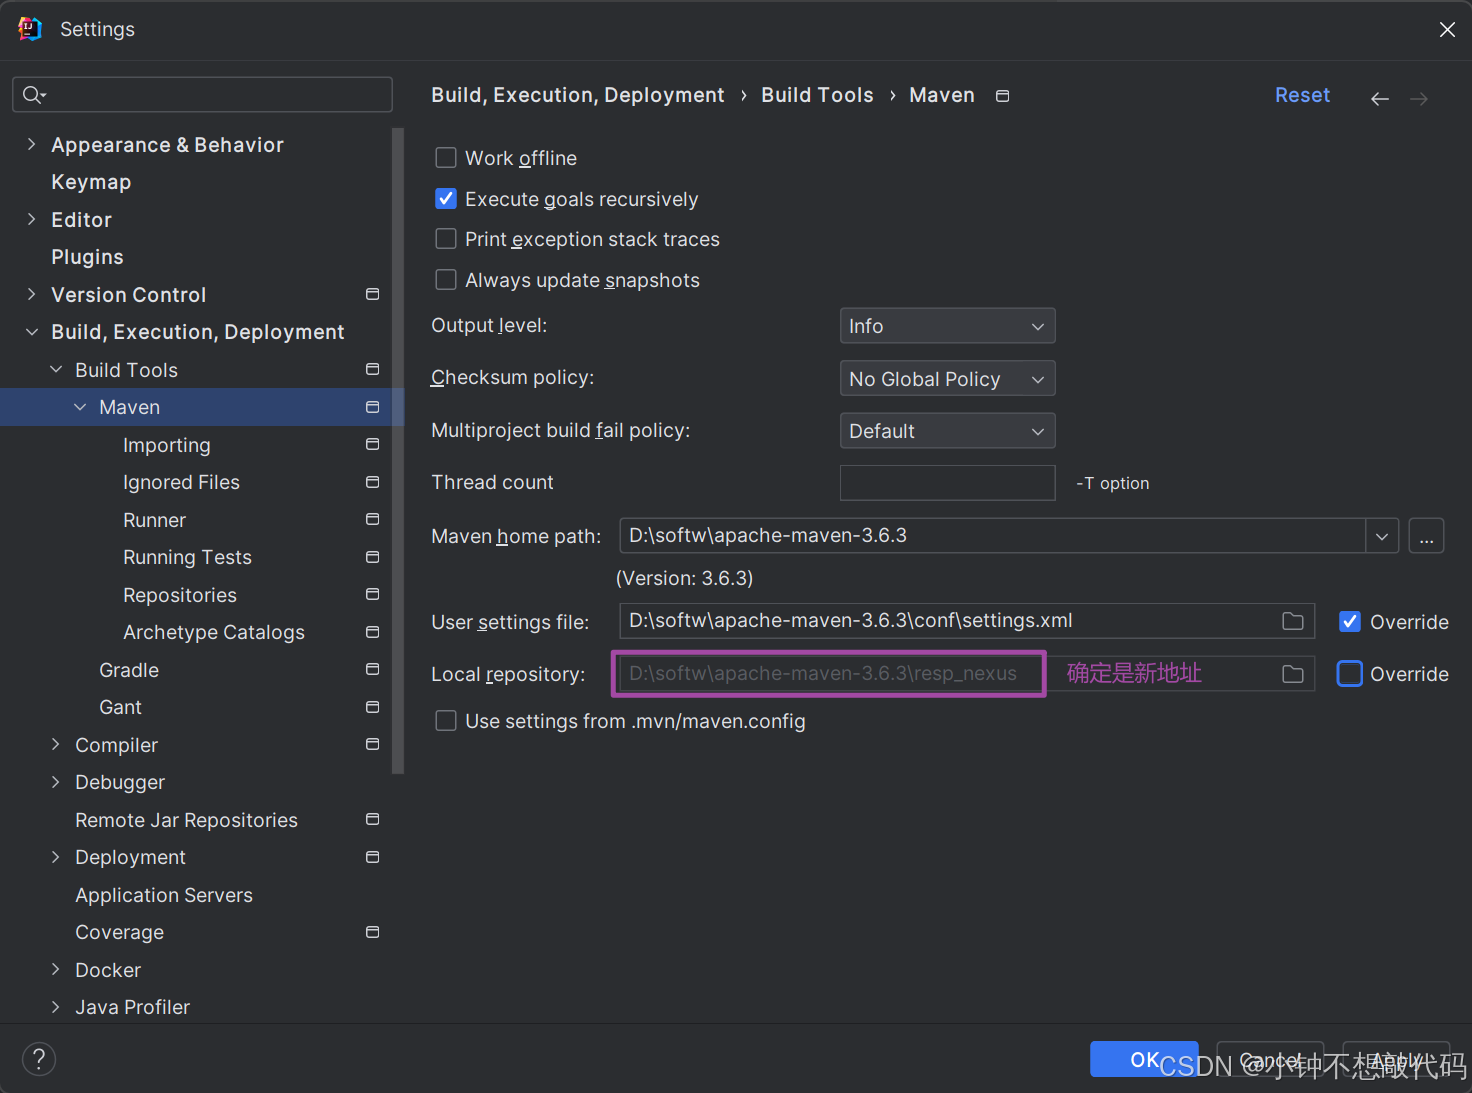Enable the Work offline checkbox
The width and height of the screenshot is (1472, 1093).
pos(446,158)
